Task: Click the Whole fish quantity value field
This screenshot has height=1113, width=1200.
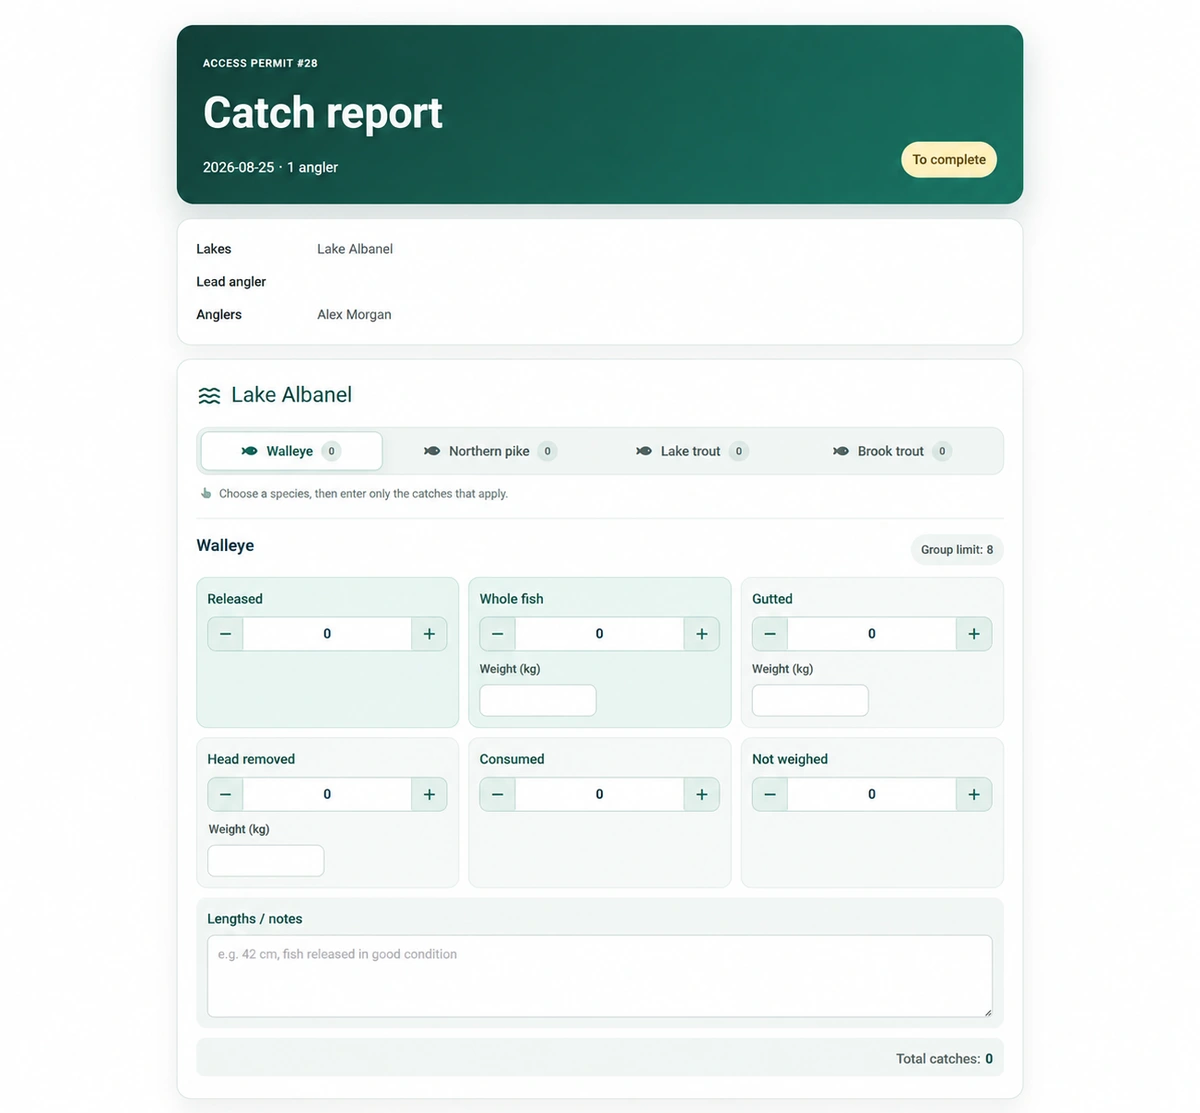Action: (599, 634)
